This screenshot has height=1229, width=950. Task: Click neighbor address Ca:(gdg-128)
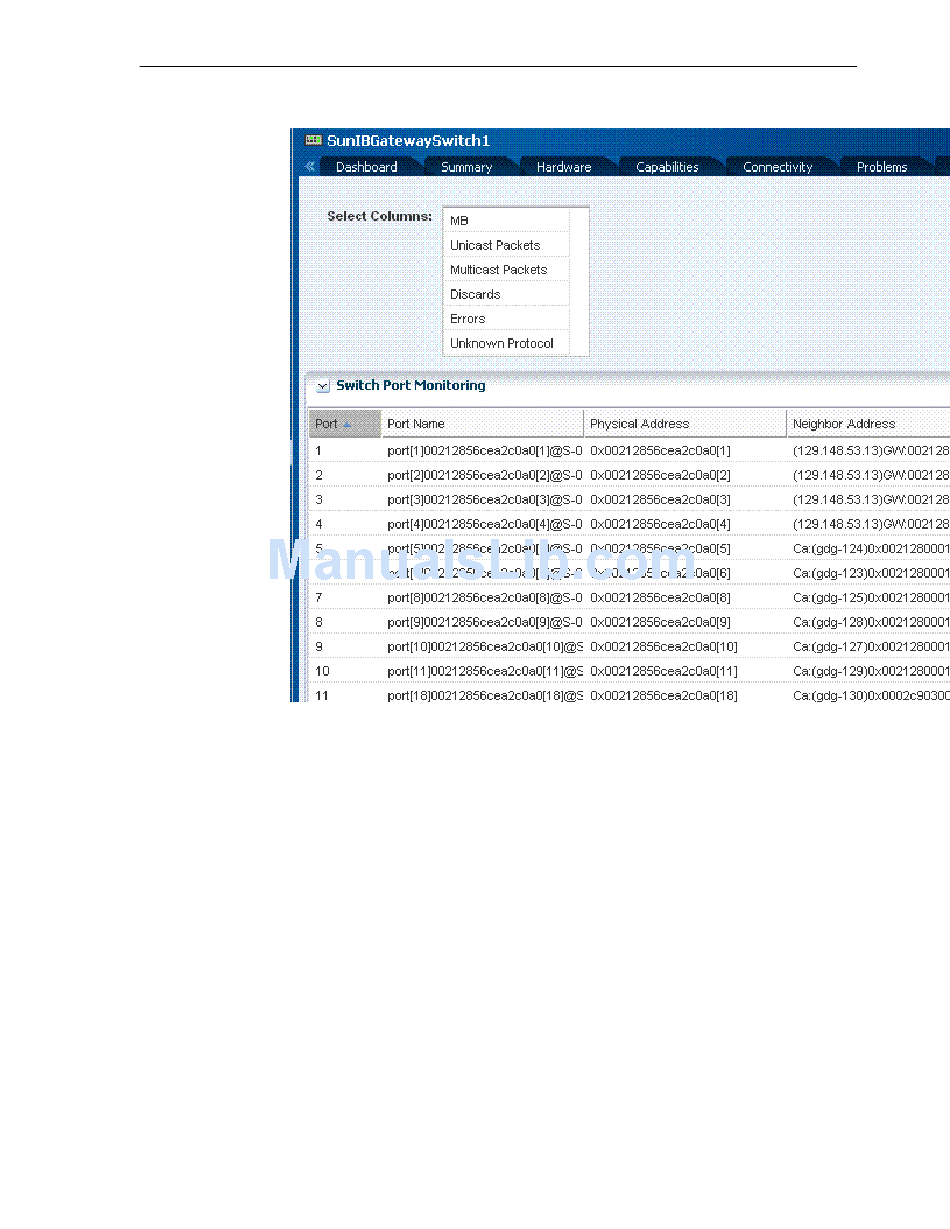871,622
